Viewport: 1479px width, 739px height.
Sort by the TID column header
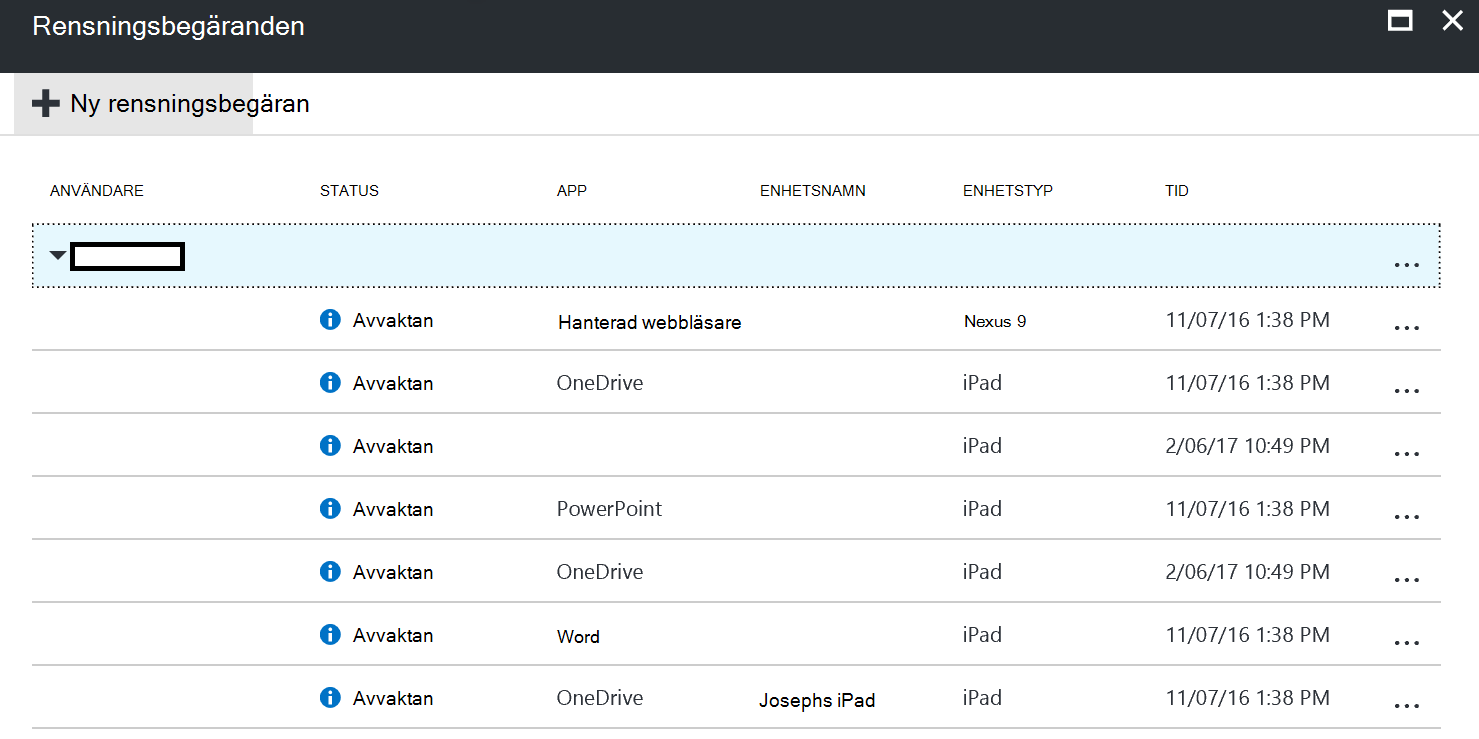pyautogui.click(x=1177, y=191)
